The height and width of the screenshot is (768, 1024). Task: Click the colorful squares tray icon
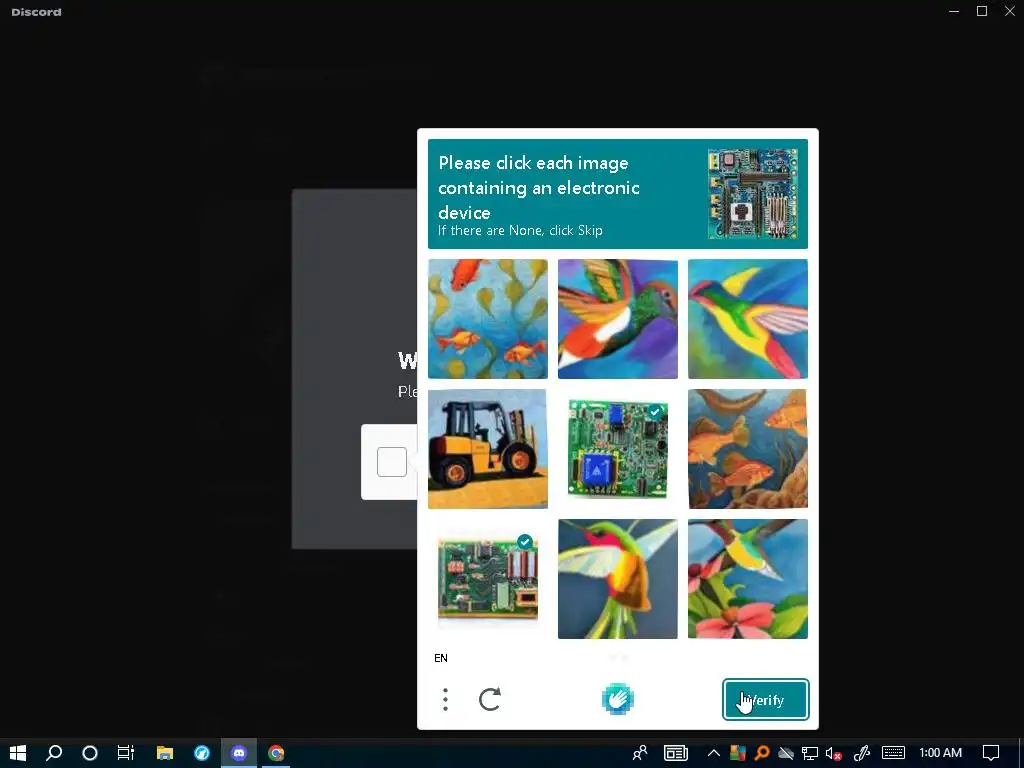738,753
